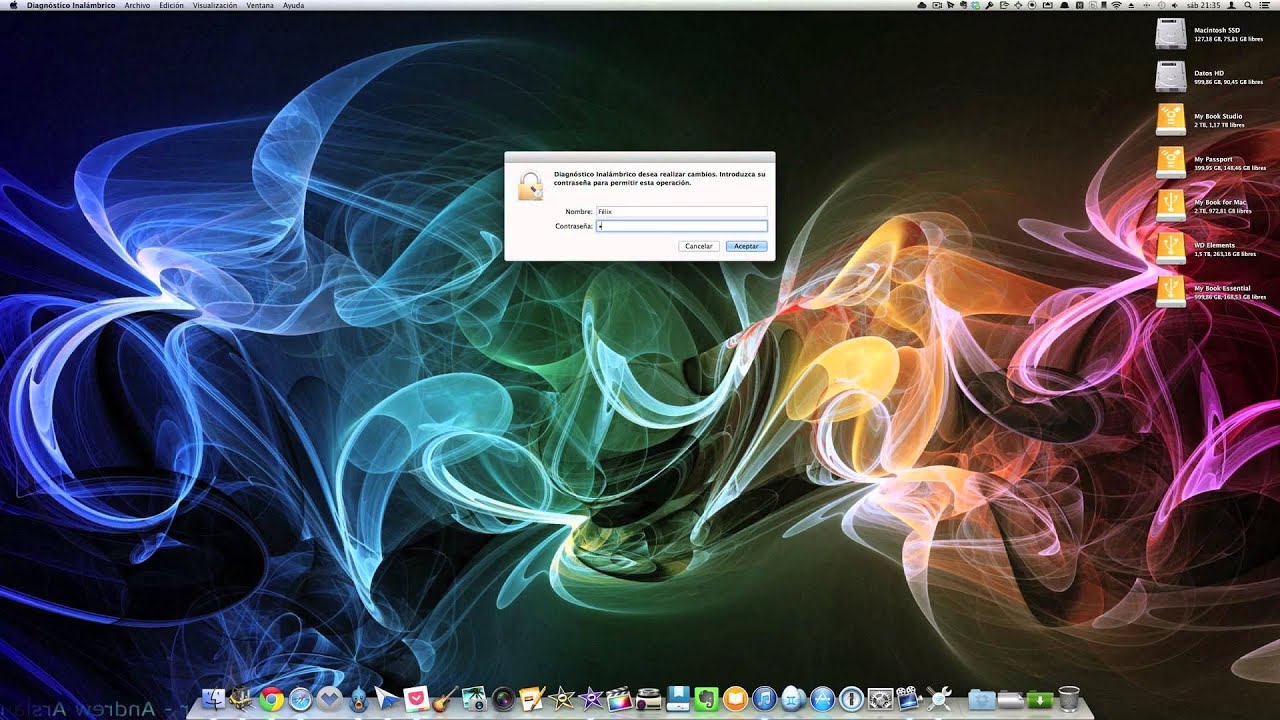Open System Preferences gear icon in Dock
This screenshot has height=720, width=1280.
point(880,699)
